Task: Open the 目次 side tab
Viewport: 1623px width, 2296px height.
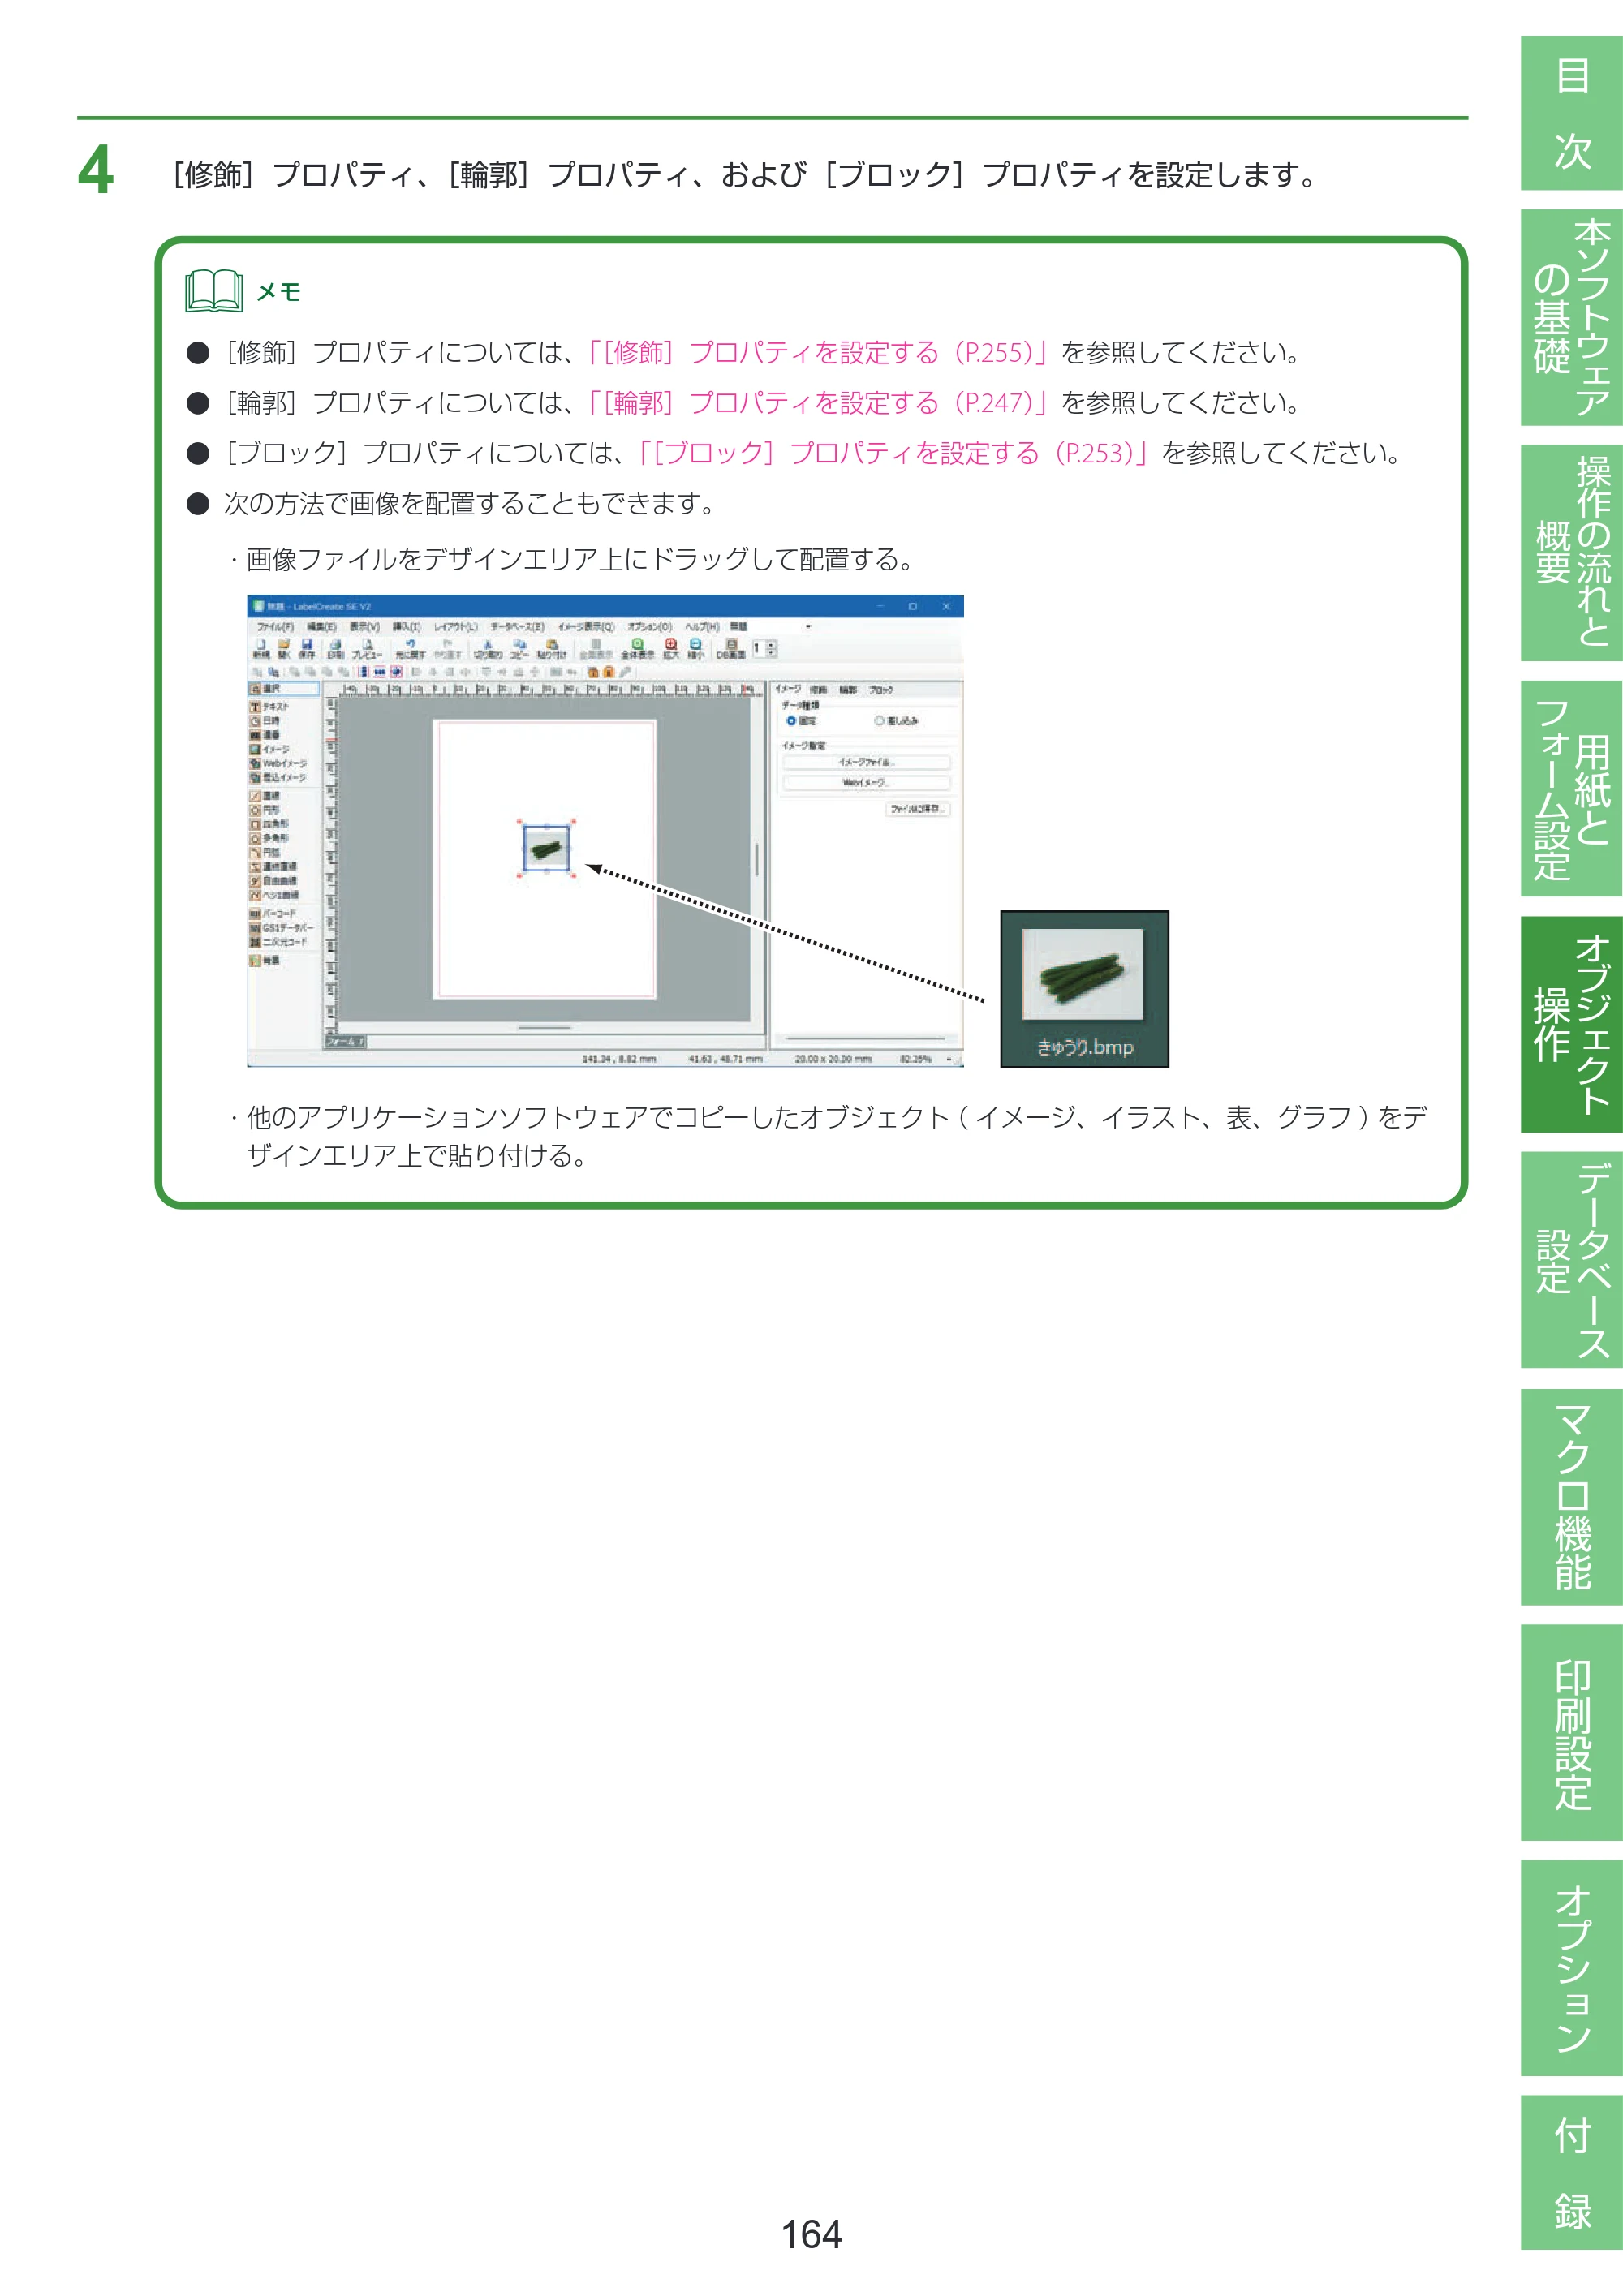Action: click(x=1571, y=113)
